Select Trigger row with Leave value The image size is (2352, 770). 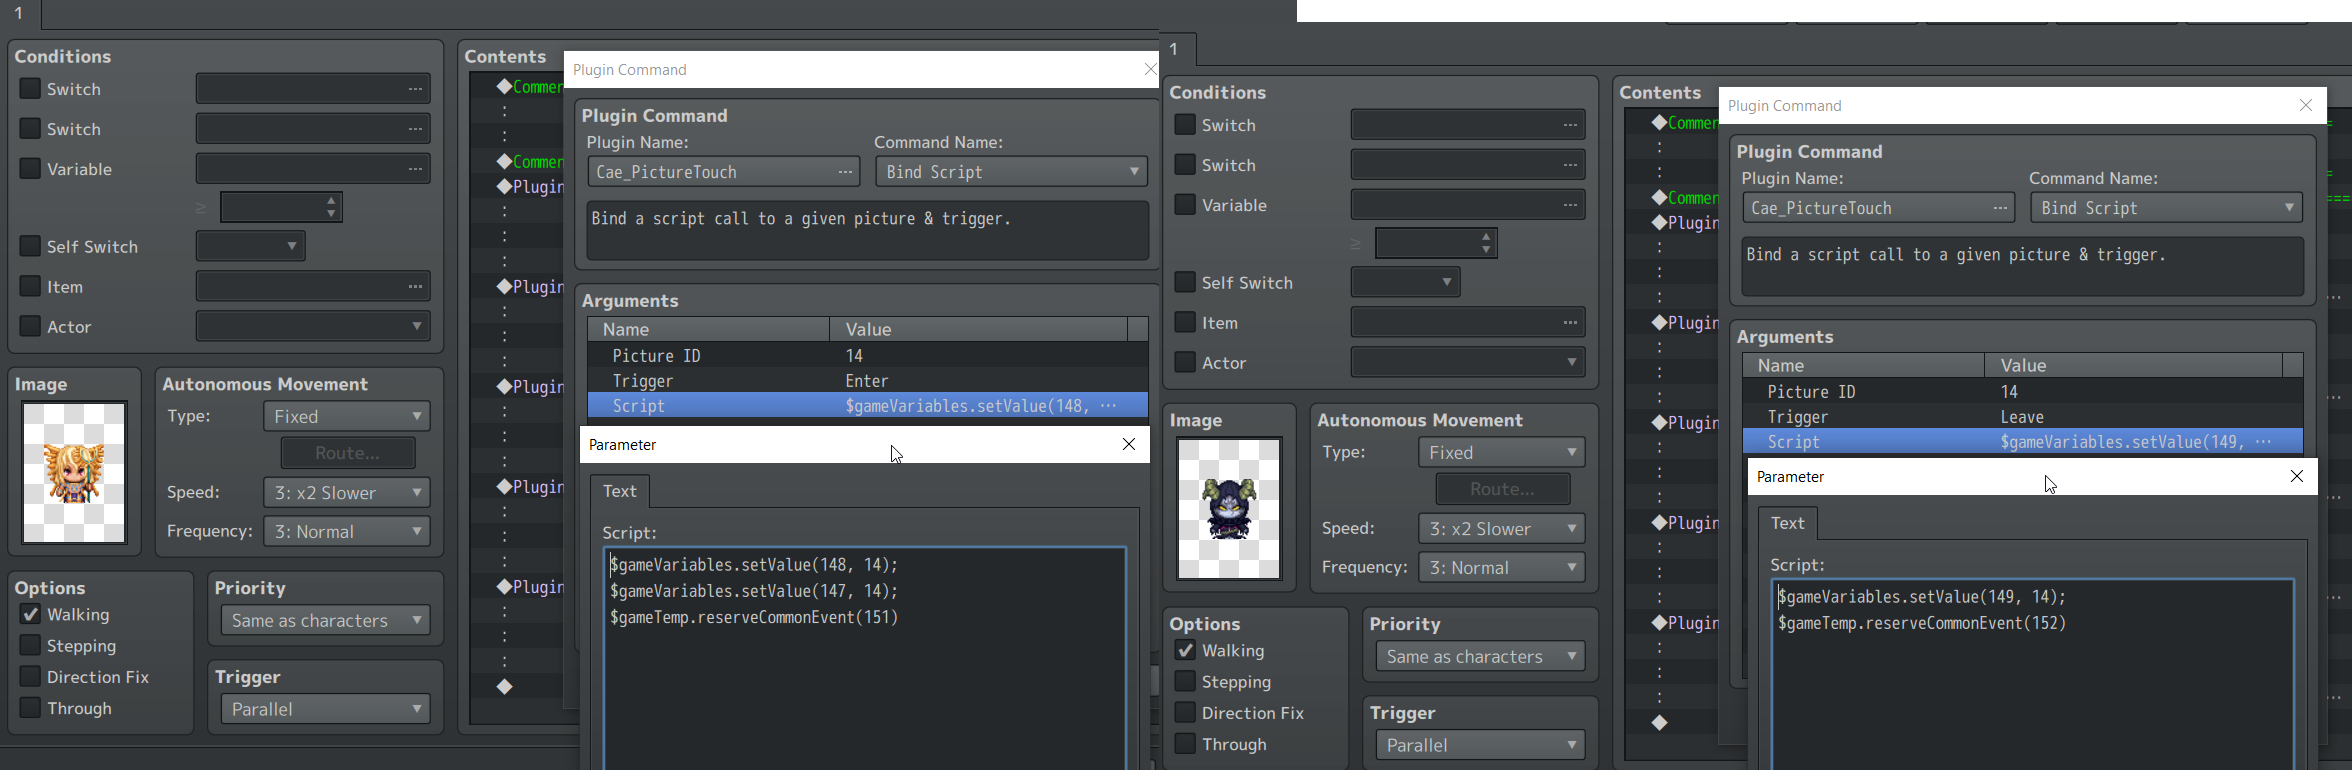(2023, 417)
